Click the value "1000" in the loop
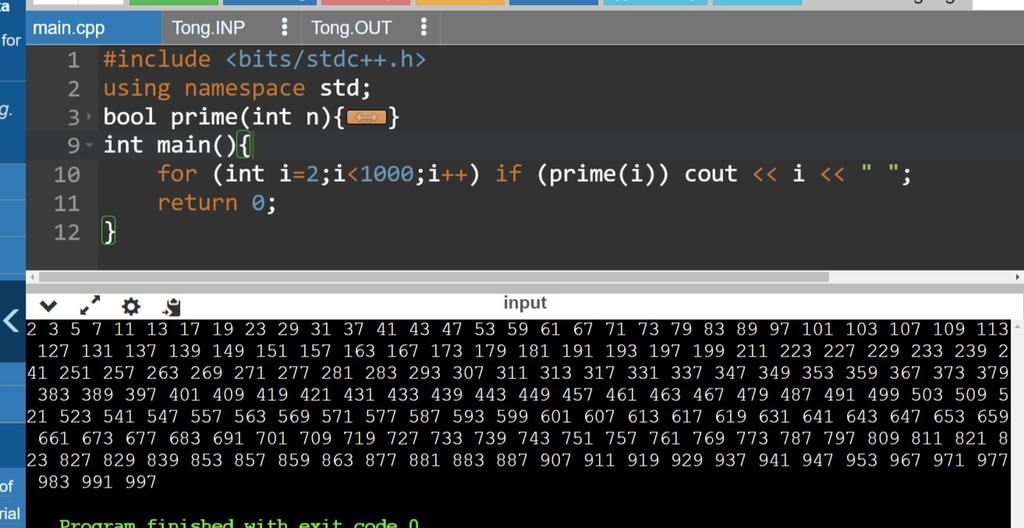The height and width of the screenshot is (528, 1024). 387,174
